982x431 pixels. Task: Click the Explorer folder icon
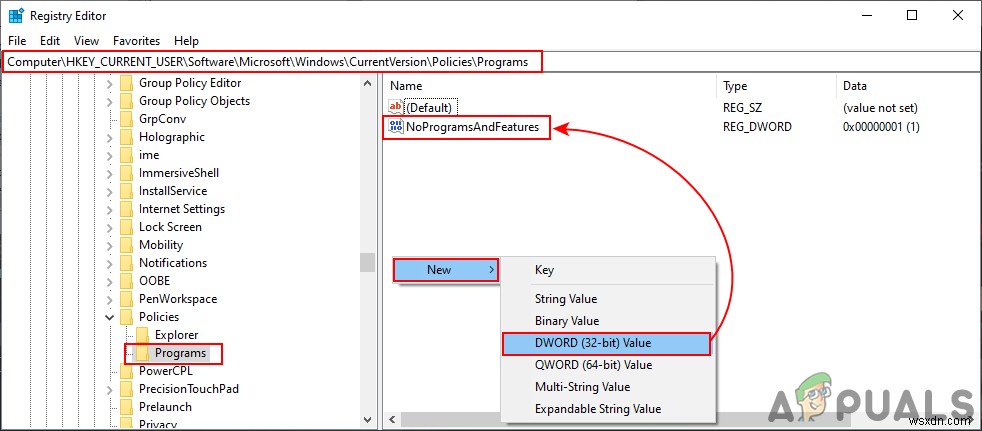(143, 335)
